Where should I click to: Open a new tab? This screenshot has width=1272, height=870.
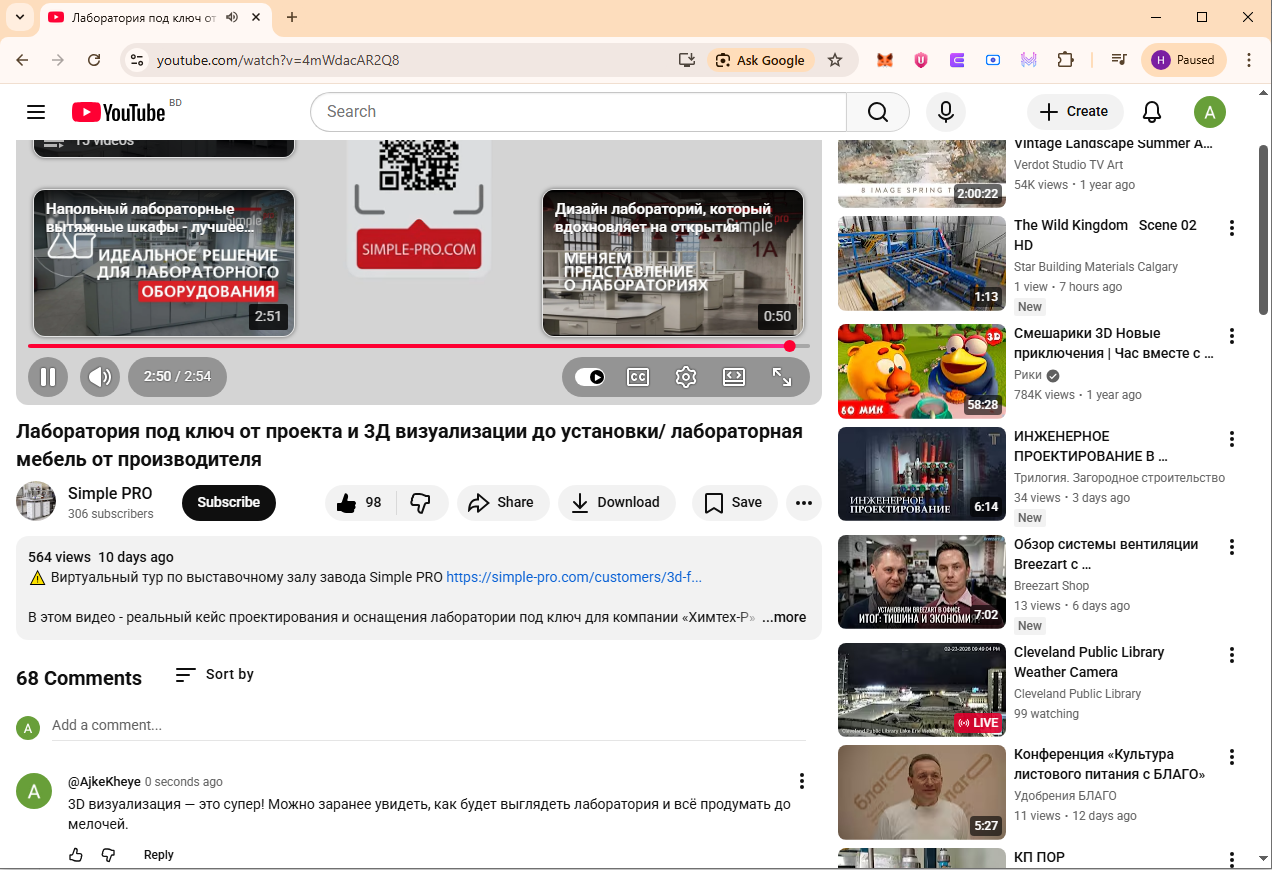(292, 17)
